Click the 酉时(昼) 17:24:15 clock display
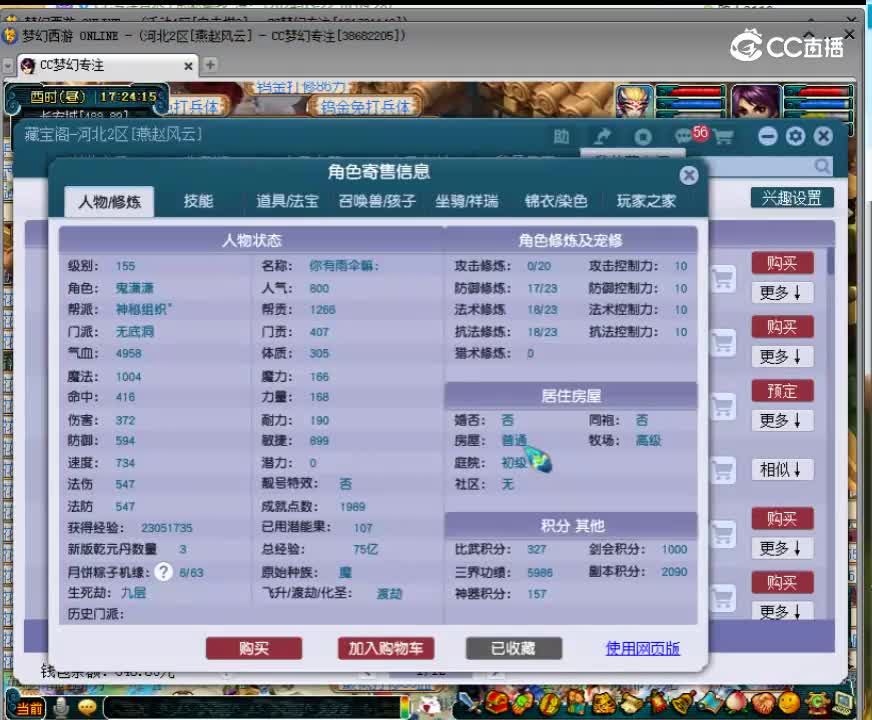This screenshot has height=720, width=872. pos(93,97)
